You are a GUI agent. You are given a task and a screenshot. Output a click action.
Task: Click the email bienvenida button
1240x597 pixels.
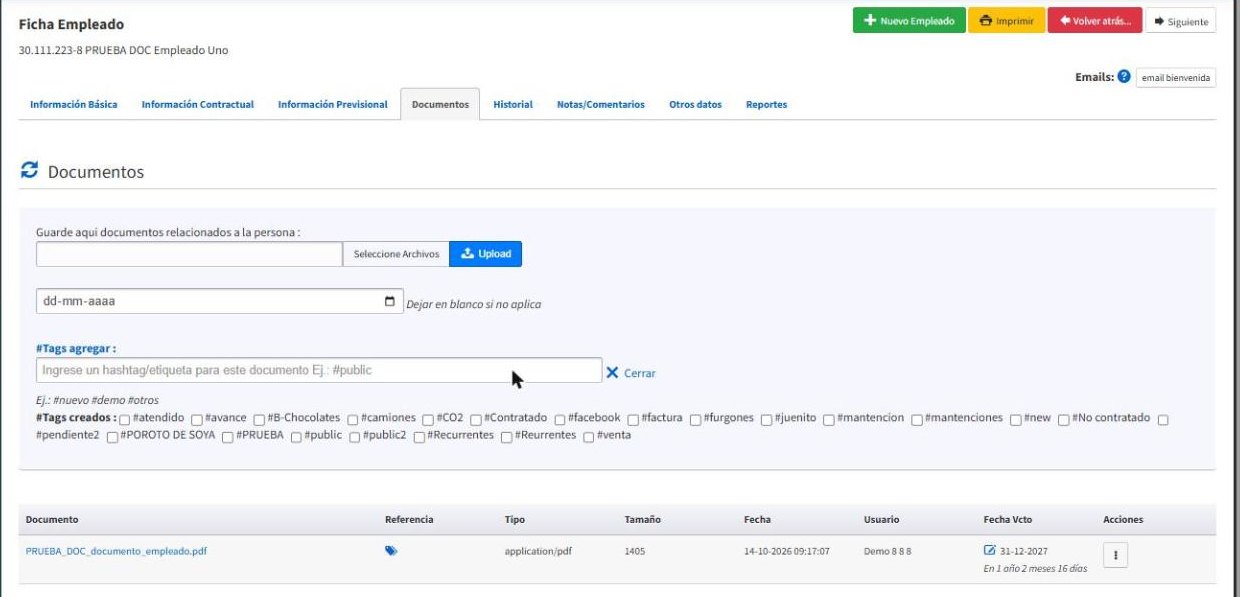click(1176, 77)
